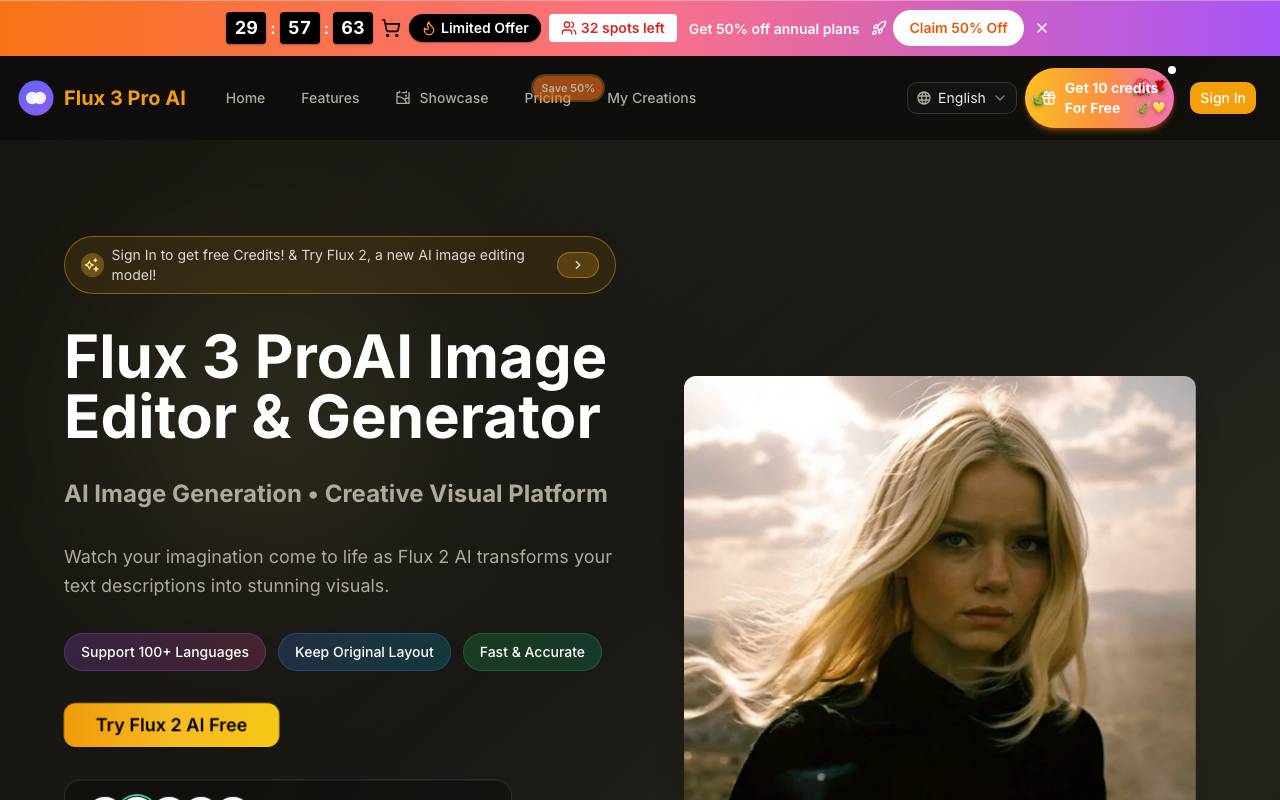Screen dimensions: 1280x800
Task: Click the 'Get 50% off annual plans' text
Action: [x=774, y=28]
